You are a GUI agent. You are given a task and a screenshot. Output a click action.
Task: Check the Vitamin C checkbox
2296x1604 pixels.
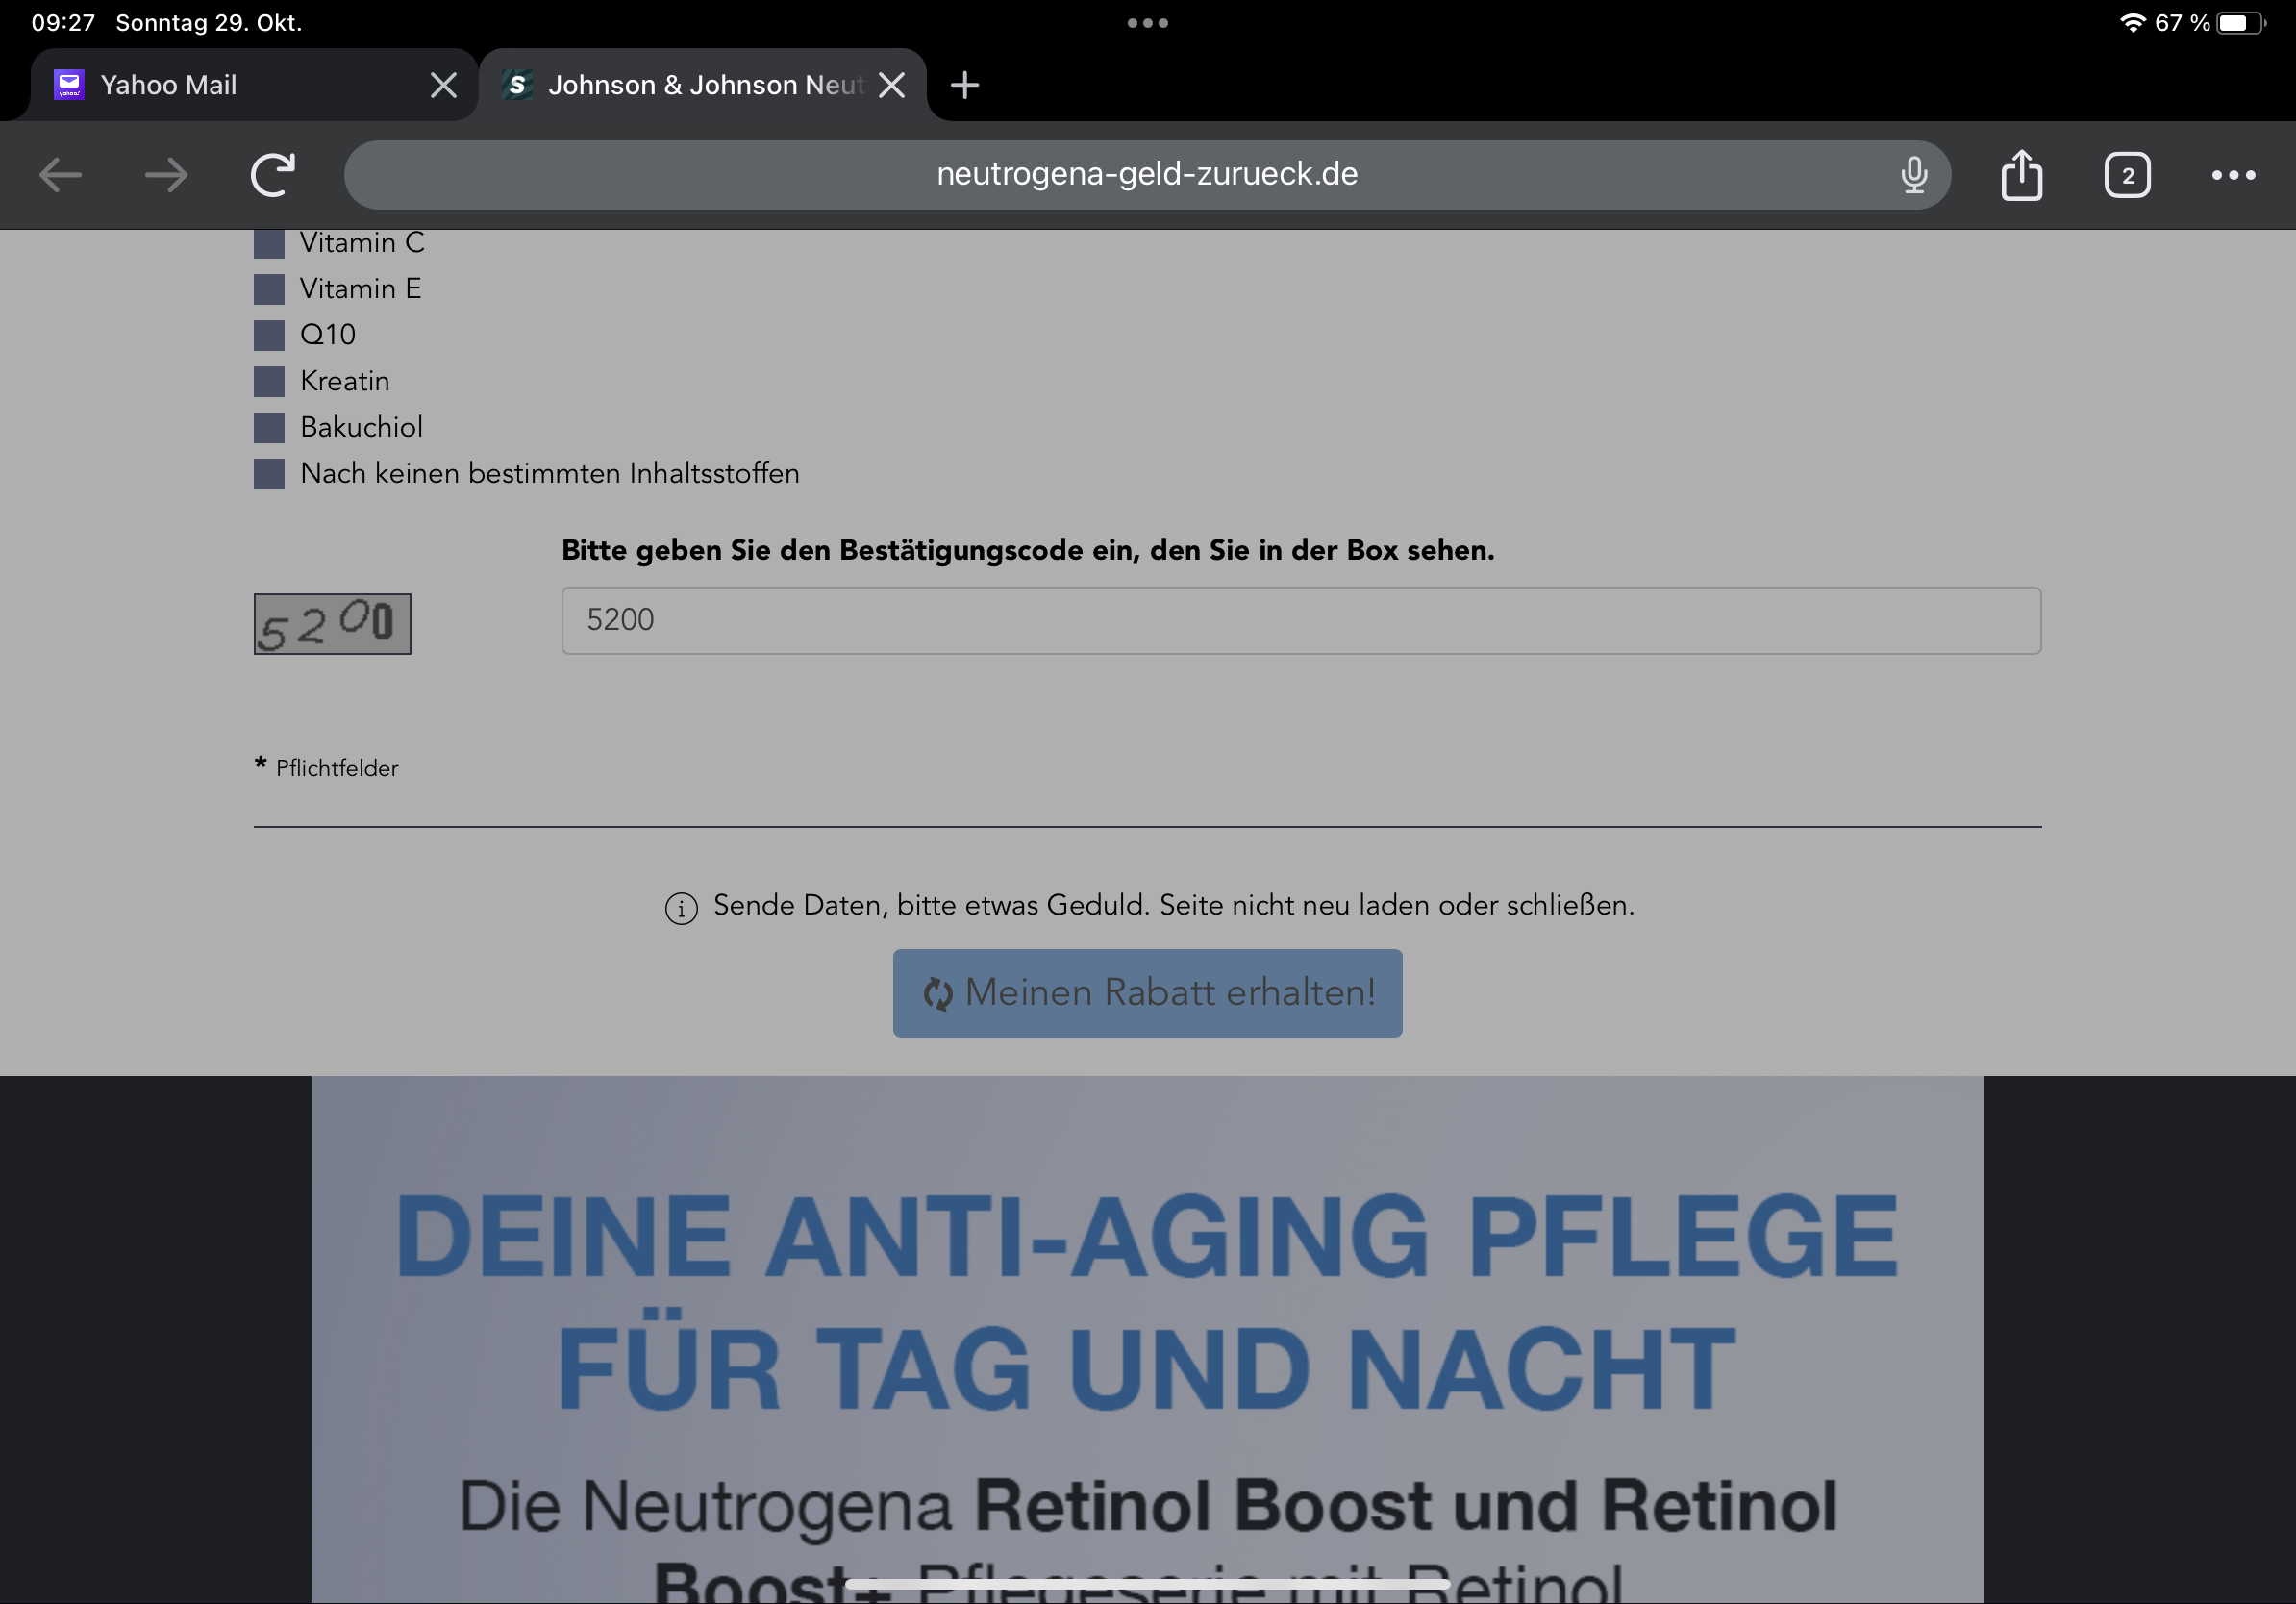tap(269, 243)
